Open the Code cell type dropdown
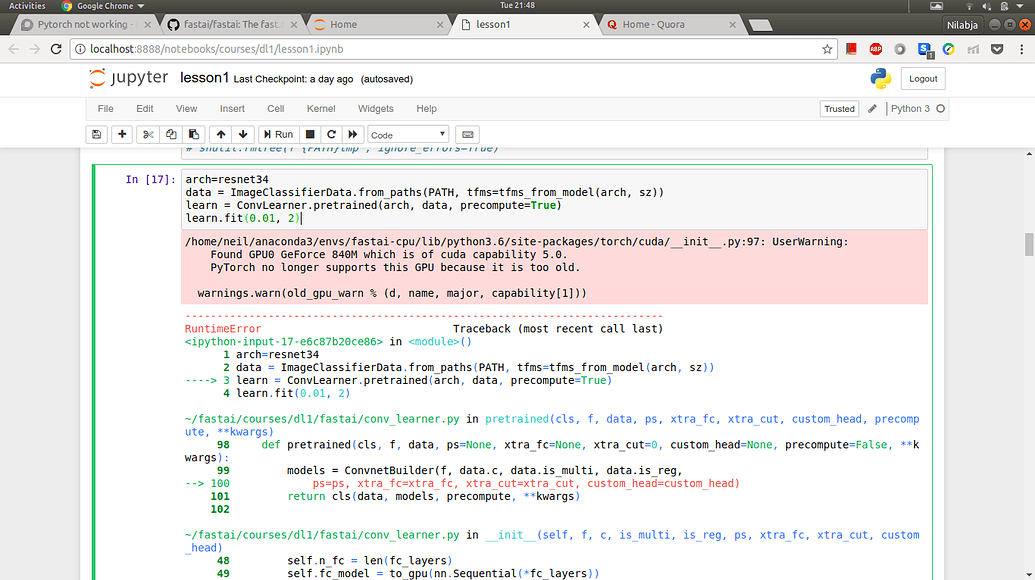This screenshot has height=580, width=1035. point(405,134)
